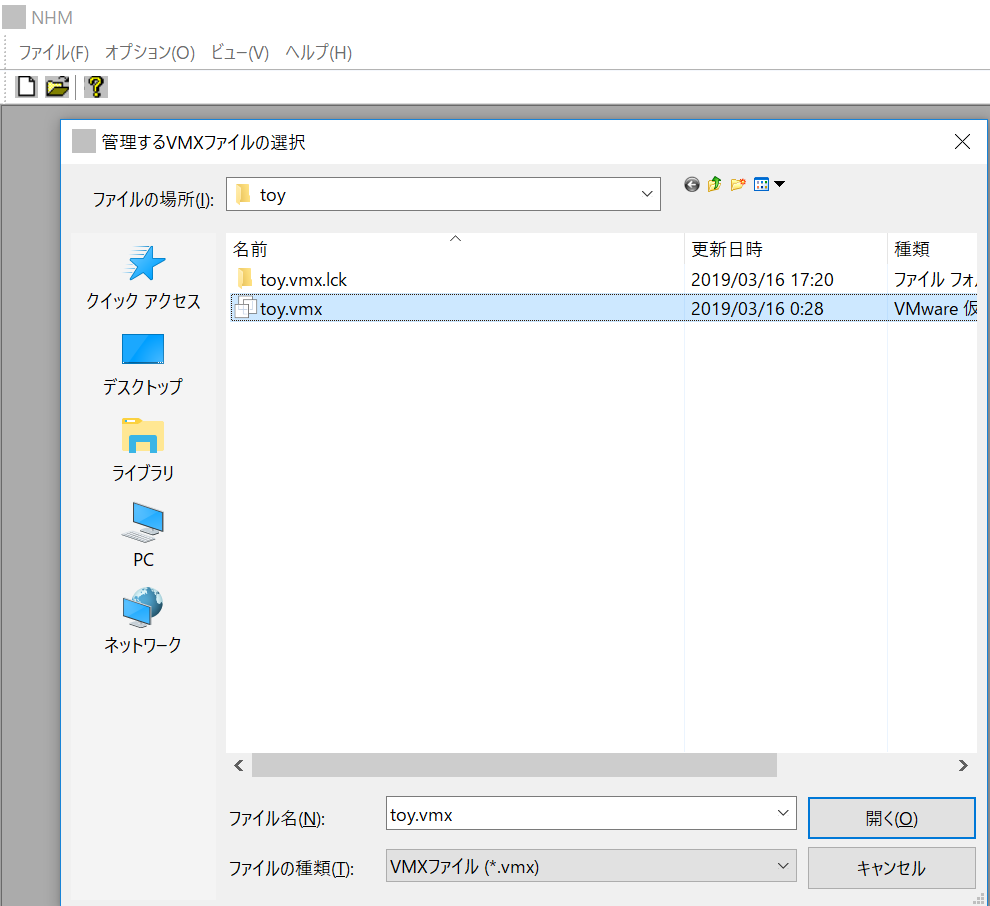Open the オプション(O) menu
Screen dimensions: 990x906
(150, 52)
